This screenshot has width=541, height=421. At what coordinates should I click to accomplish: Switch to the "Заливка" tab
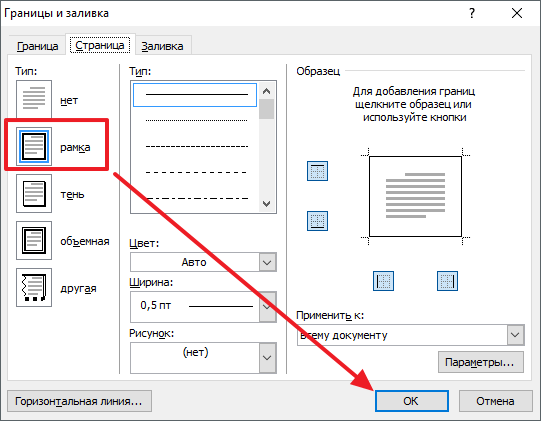163,46
